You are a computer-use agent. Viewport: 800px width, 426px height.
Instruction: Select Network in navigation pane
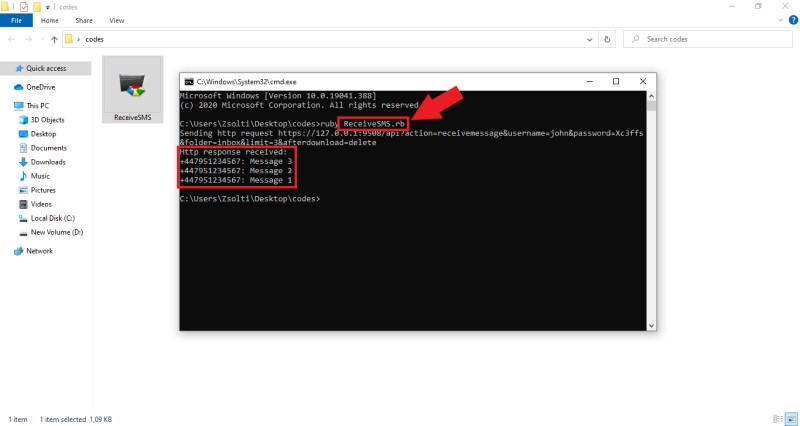click(x=39, y=251)
